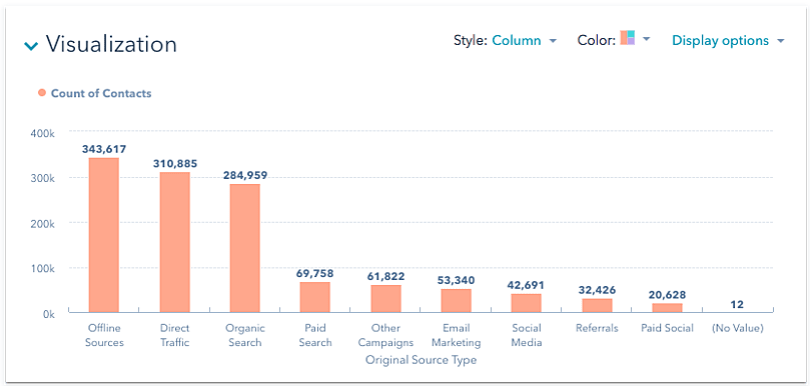The width and height of the screenshot is (810, 386).
Task: Click the Visualization heading text
Action: tap(112, 44)
